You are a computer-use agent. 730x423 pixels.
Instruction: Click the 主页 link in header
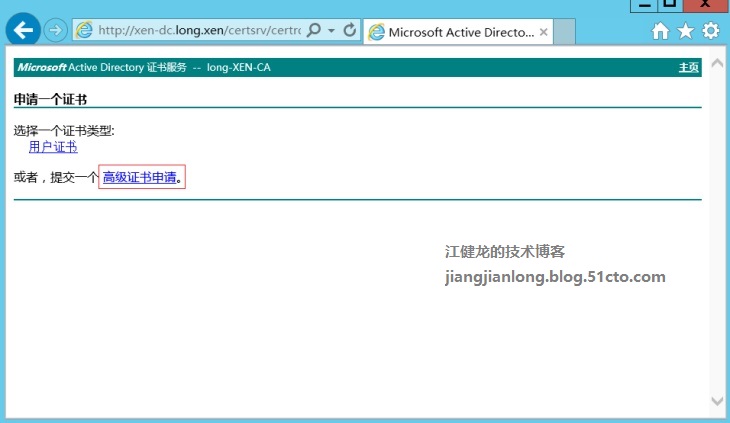click(x=689, y=67)
